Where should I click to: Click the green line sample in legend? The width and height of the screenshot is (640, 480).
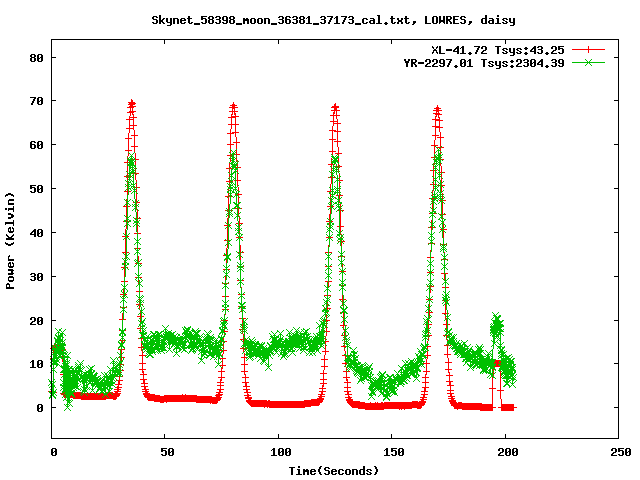coord(588,62)
